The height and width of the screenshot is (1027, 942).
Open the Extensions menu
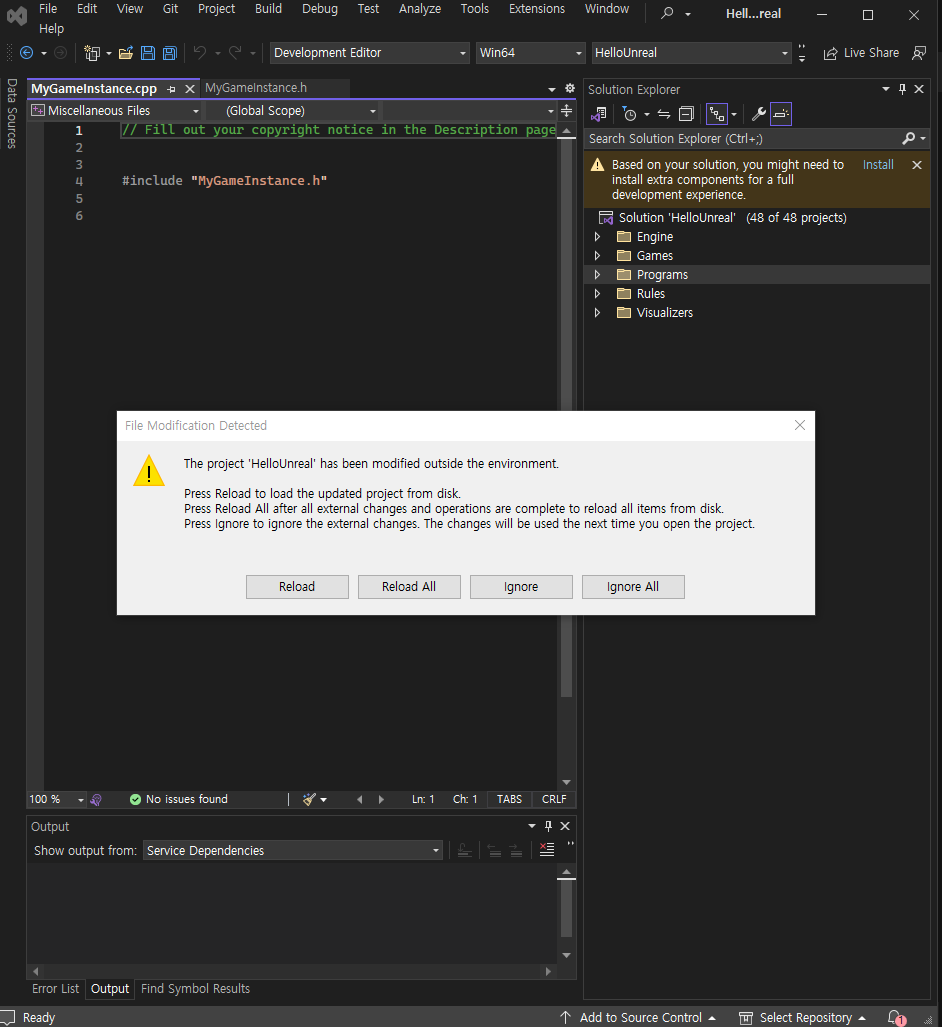click(x=537, y=9)
